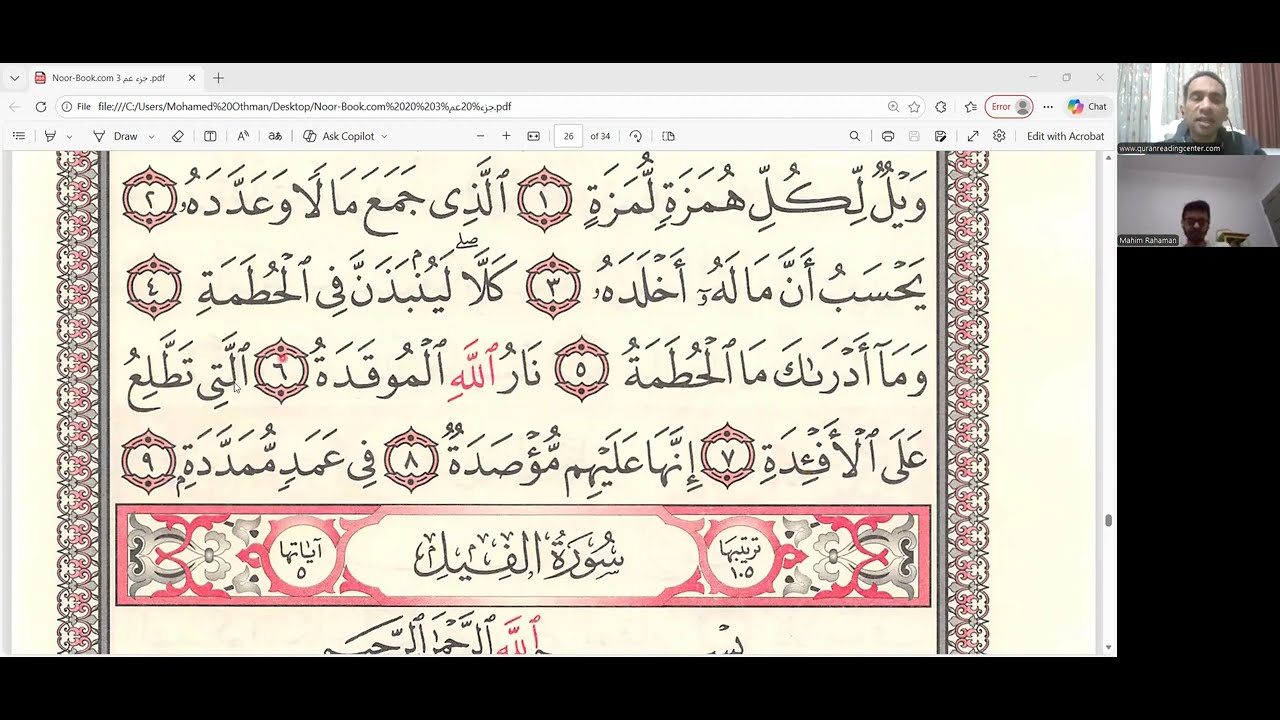Toggle fit to width view

click(534, 136)
